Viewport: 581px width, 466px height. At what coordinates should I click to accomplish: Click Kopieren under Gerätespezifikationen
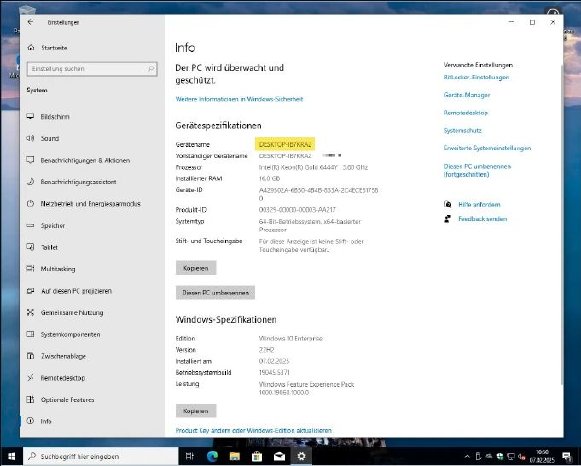[x=196, y=268]
